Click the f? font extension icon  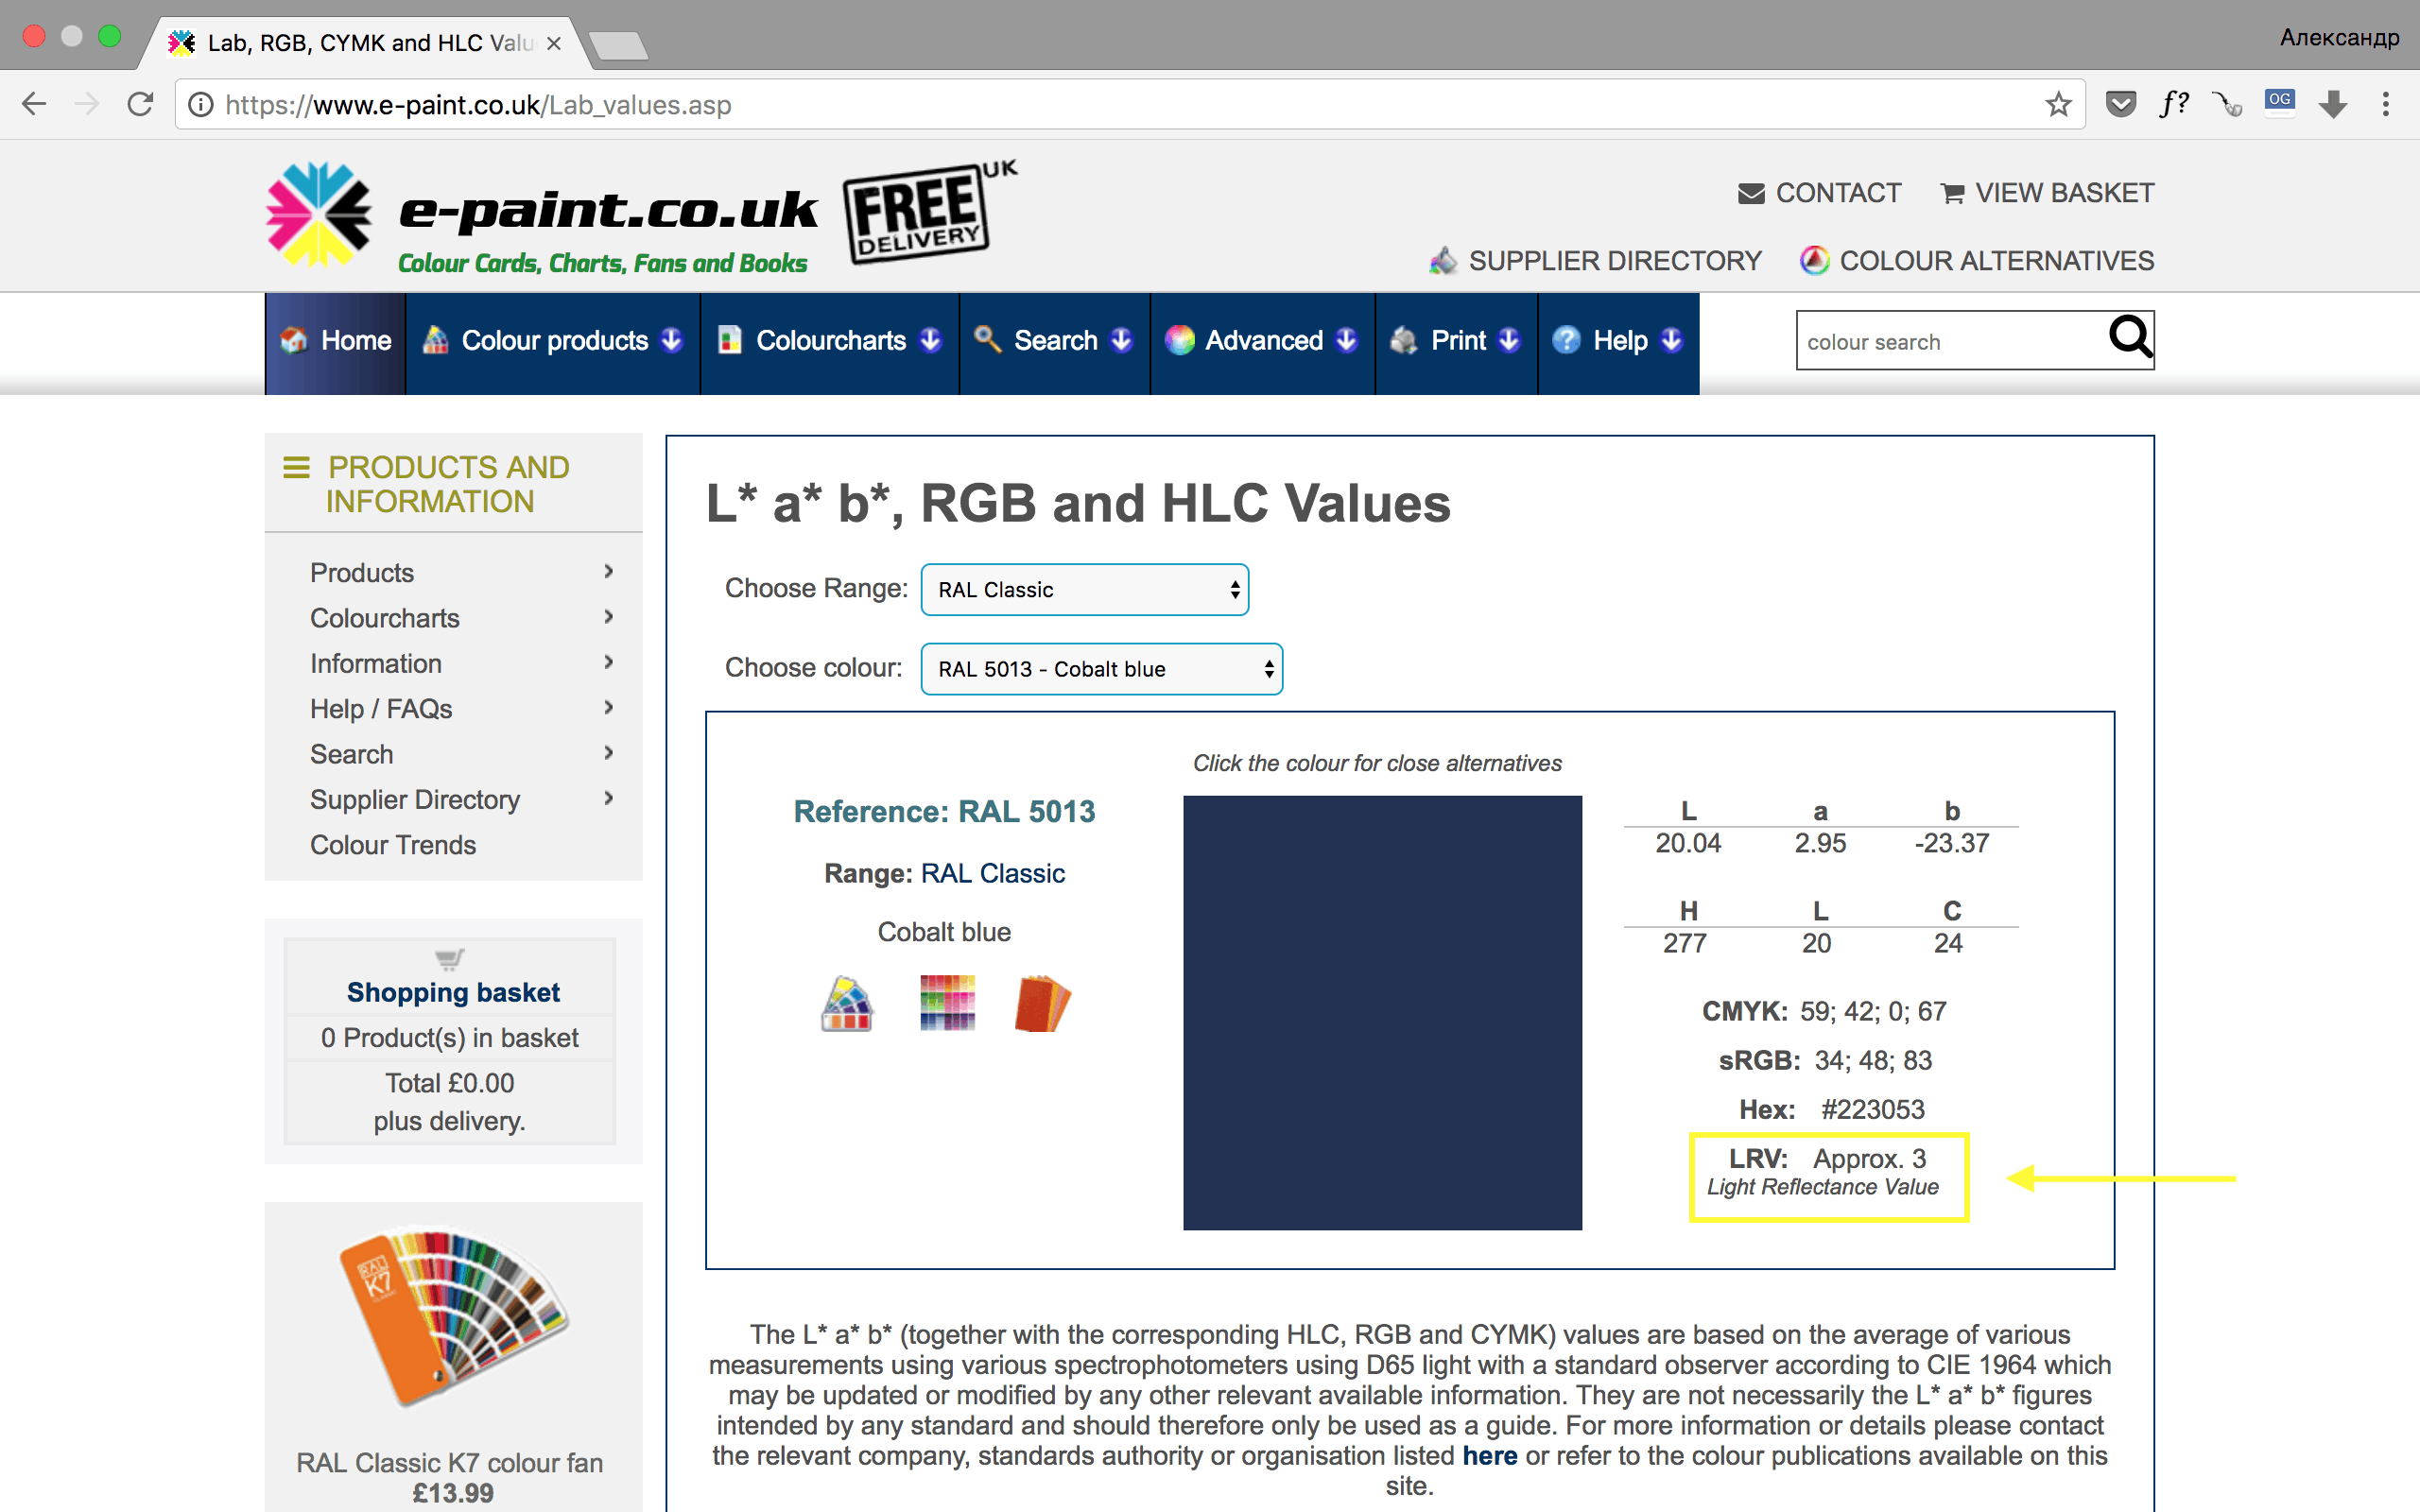tap(2174, 104)
